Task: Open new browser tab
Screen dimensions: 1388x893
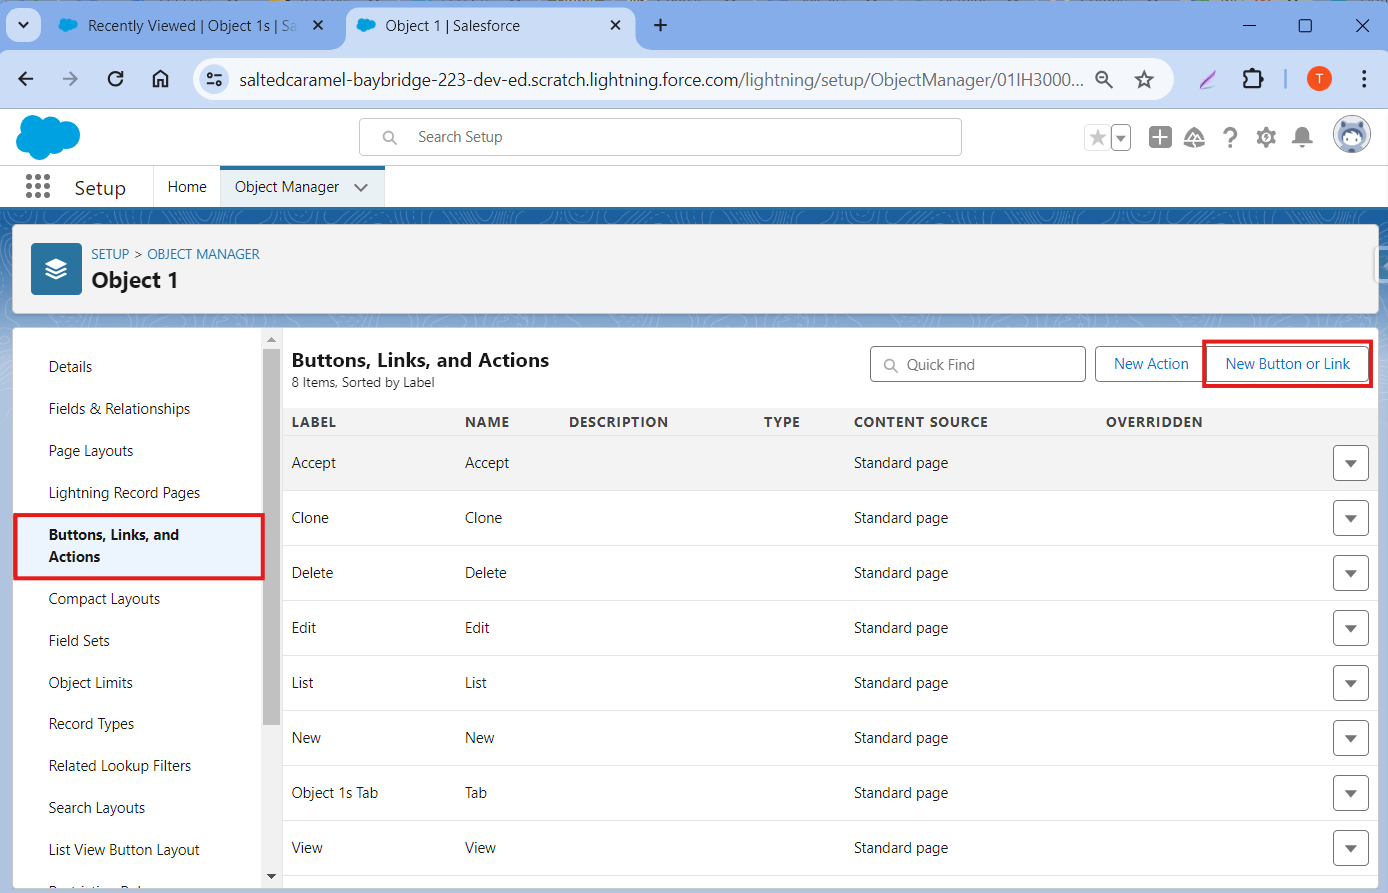Action: [660, 25]
